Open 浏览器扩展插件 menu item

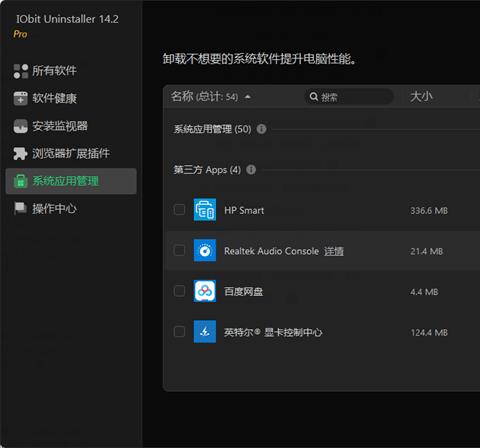point(71,154)
